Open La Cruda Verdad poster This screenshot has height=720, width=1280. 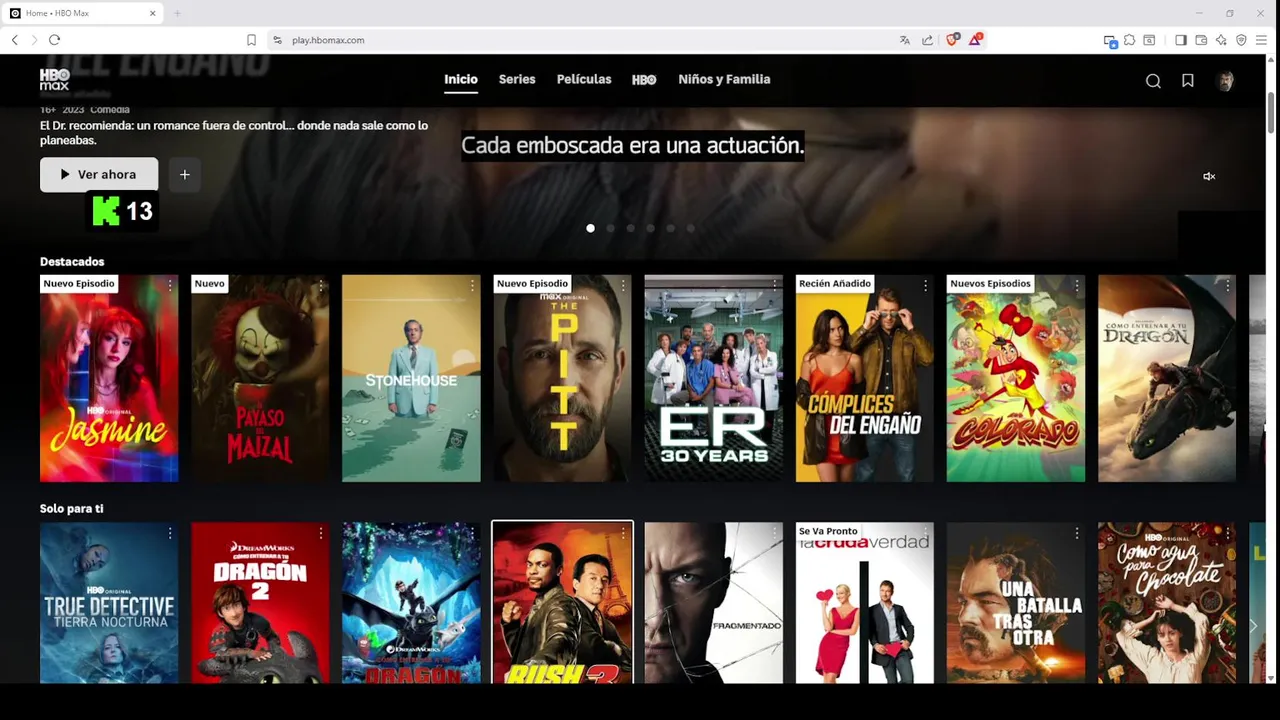[x=864, y=602]
